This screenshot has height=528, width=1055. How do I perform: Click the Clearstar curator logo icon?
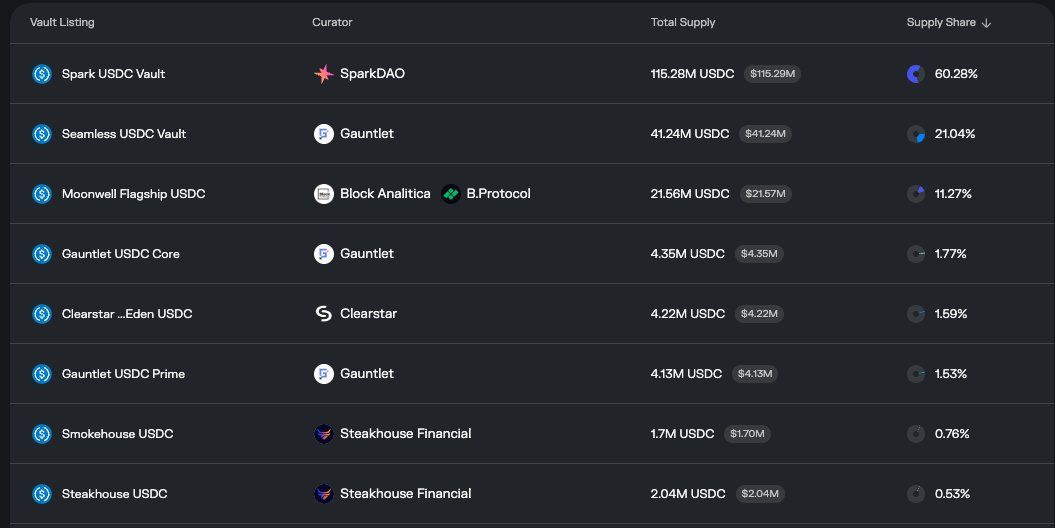pyautogui.click(x=324, y=313)
